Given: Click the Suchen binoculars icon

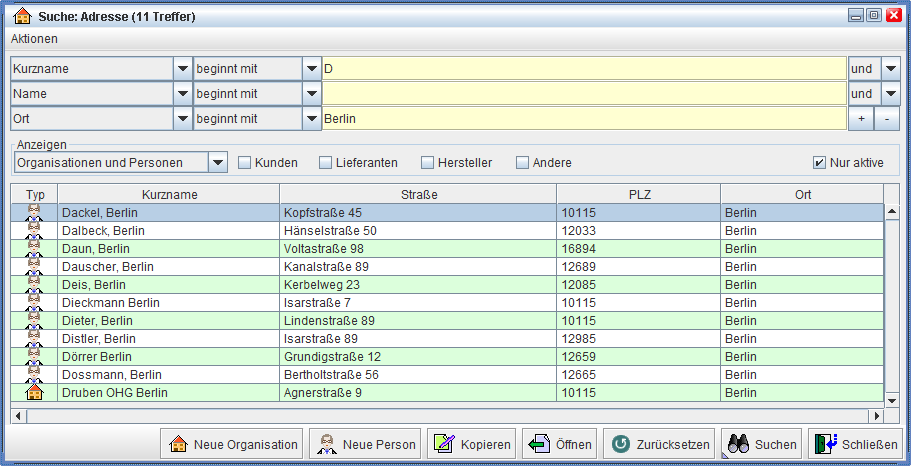Looking at the screenshot, I should coord(738,444).
